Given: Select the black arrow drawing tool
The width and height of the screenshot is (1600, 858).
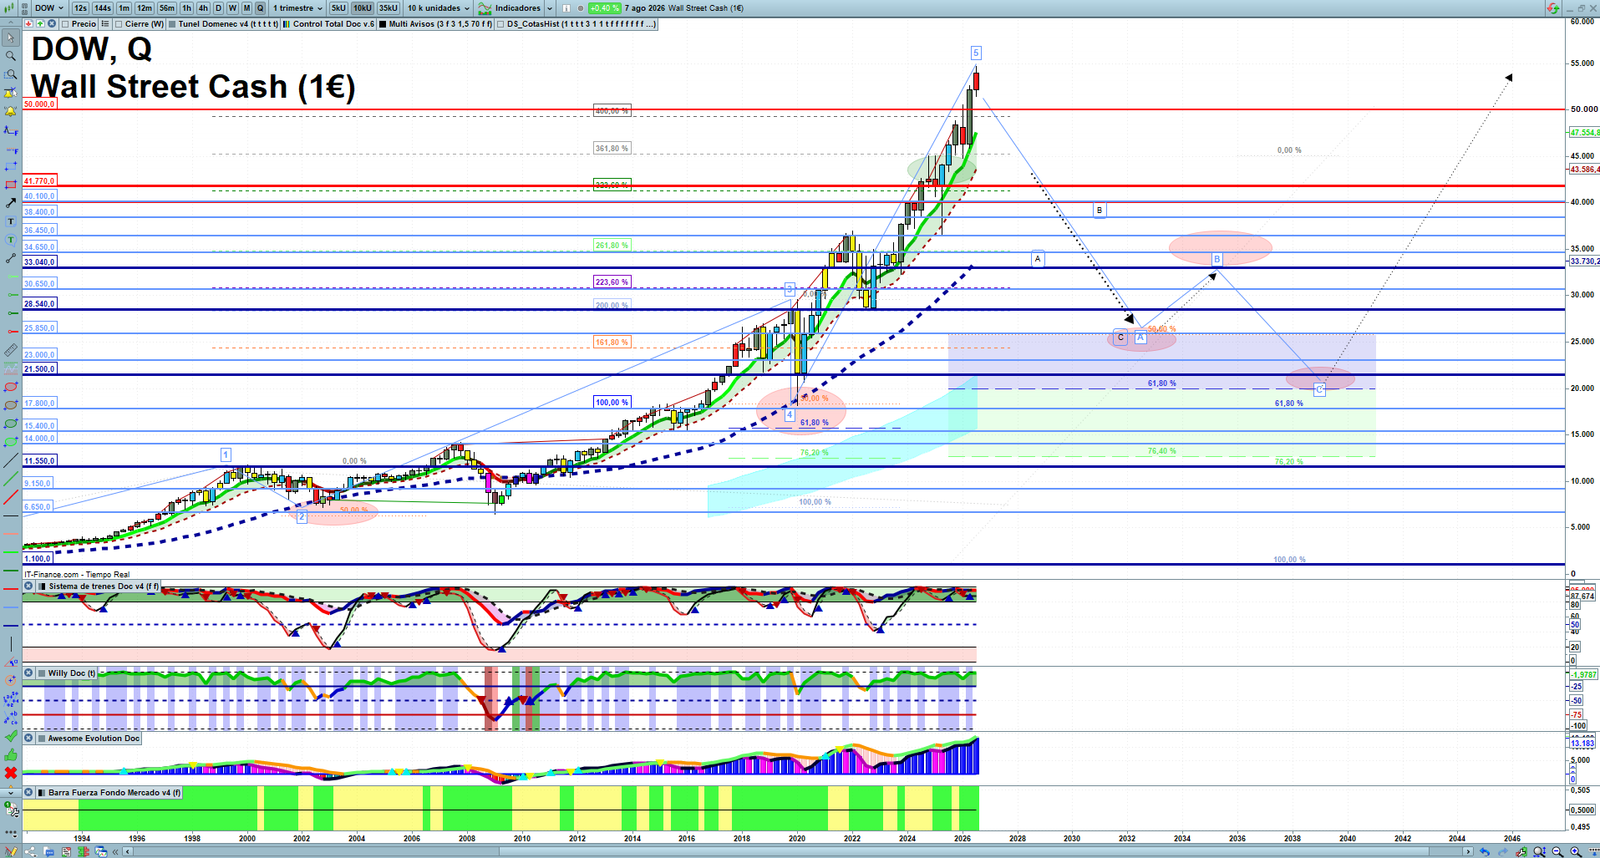Looking at the screenshot, I should click(11, 203).
